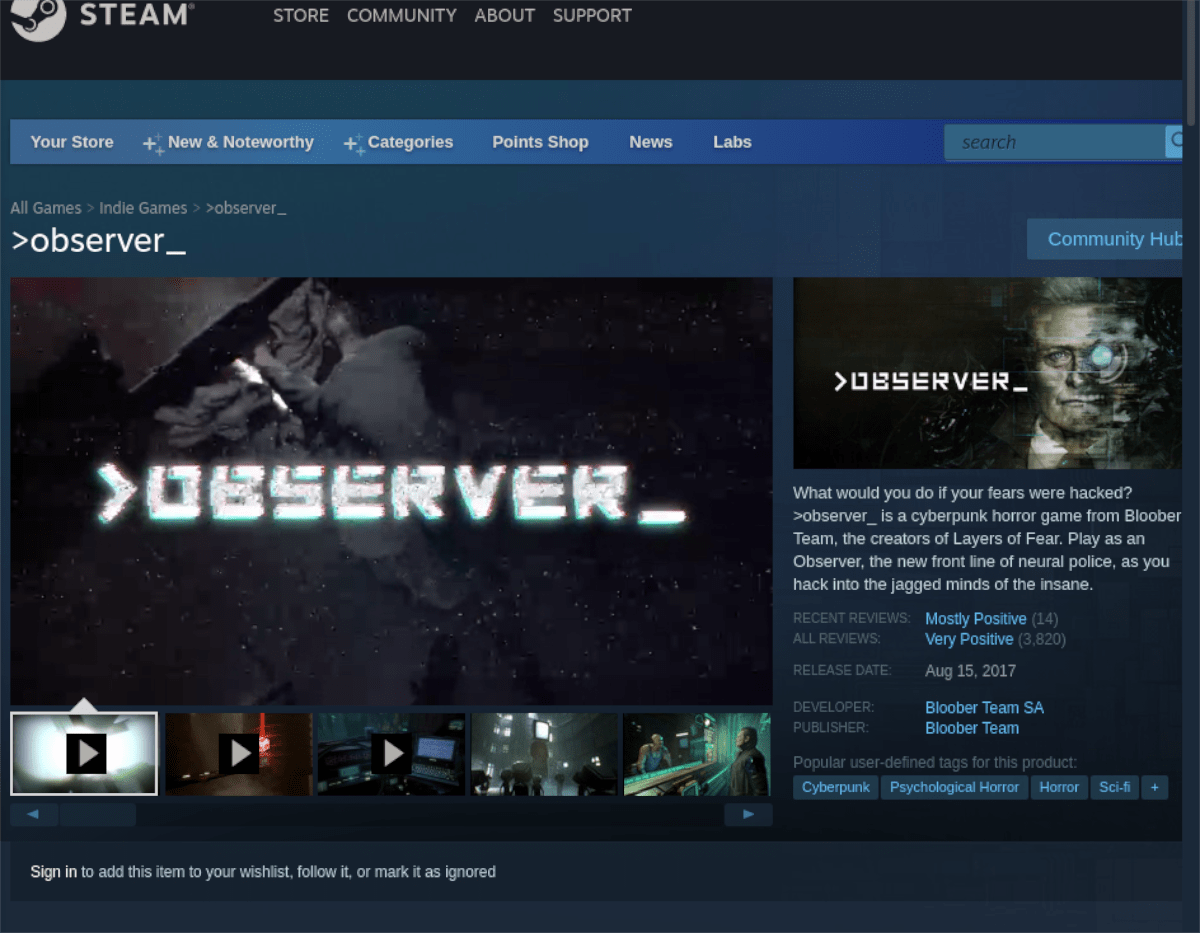Click the Cyberpunk tag
The width and height of the screenshot is (1200, 933).
tap(835, 787)
